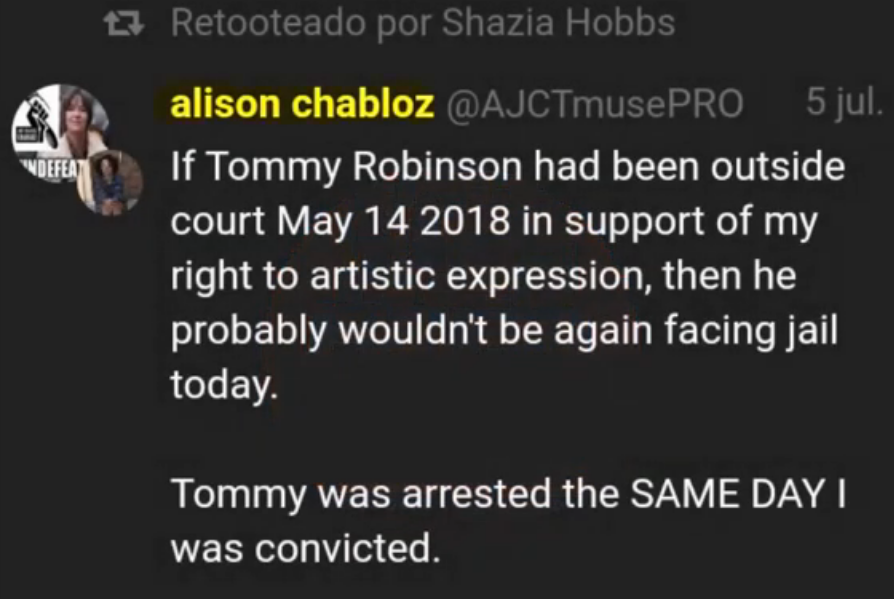Click the 'May 14 2018' date text
The width and height of the screenshot is (894, 599).
click(x=393, y=222)
